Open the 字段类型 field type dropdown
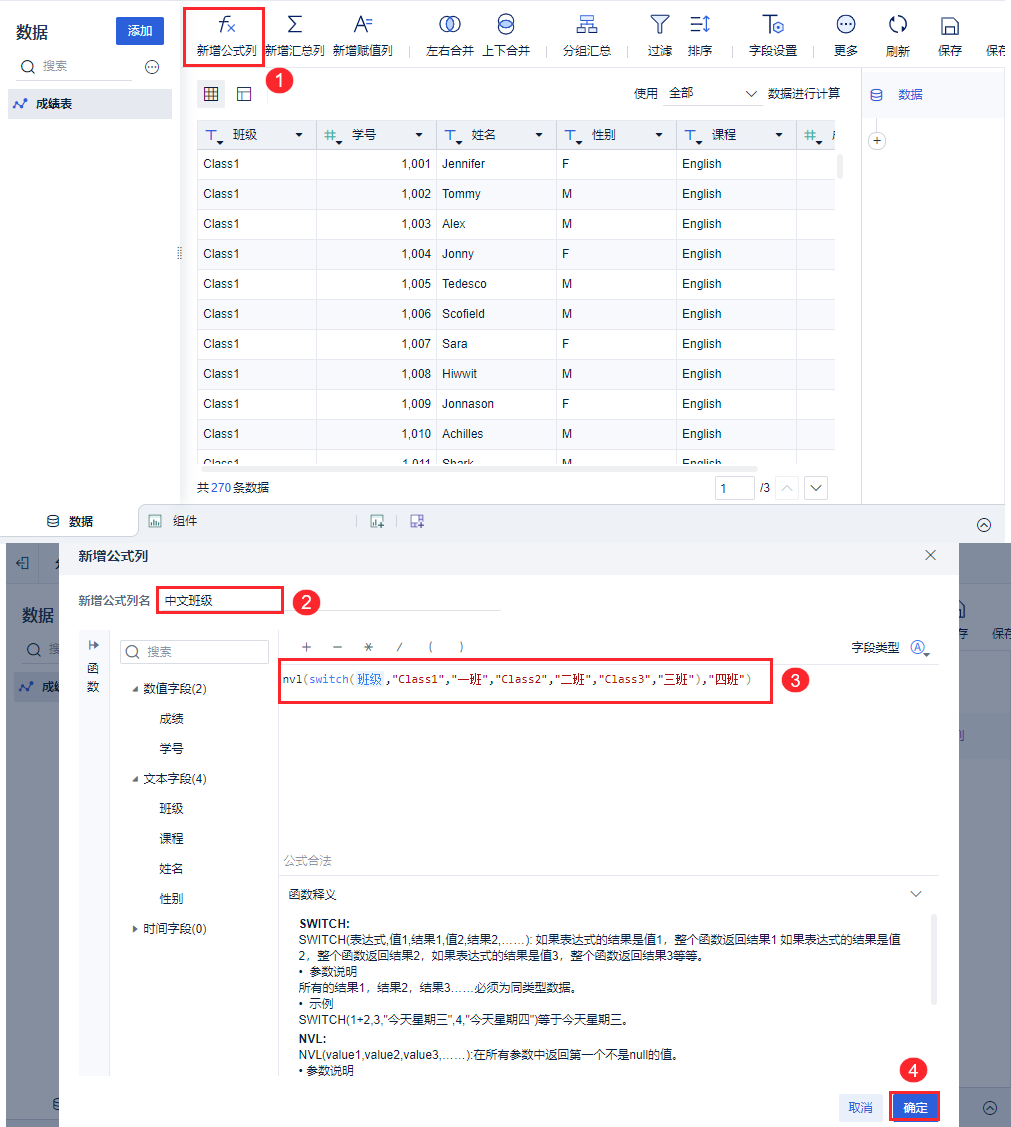This screenshot has height=1127, width=1011. tap(920, 648)
